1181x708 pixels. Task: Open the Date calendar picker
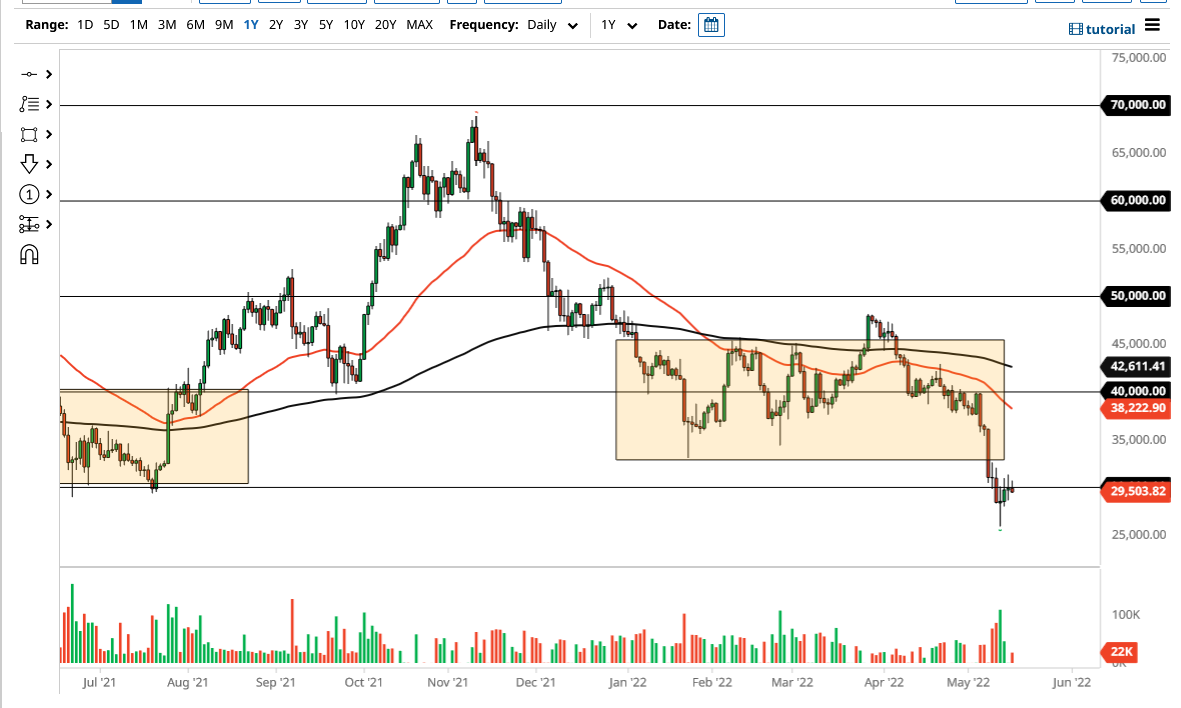tap(710, 24)
